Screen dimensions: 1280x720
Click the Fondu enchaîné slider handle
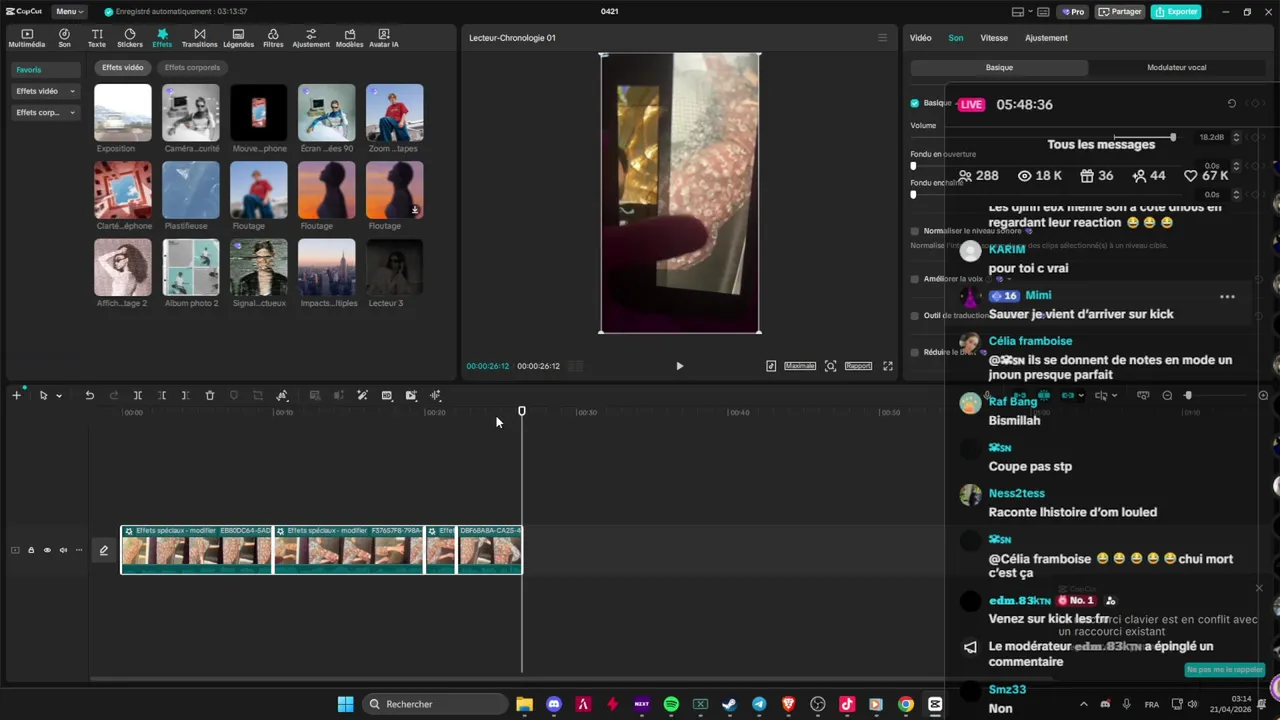(913, 195)
